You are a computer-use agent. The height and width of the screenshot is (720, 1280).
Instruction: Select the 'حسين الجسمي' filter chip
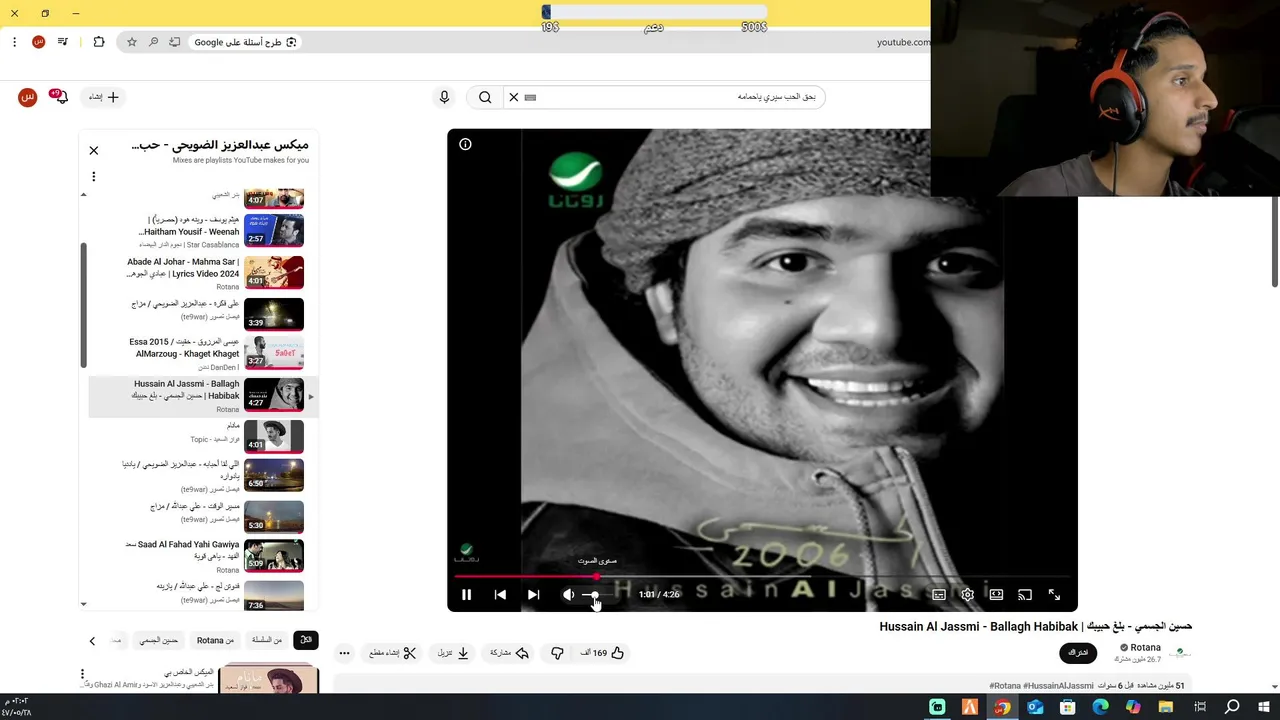[159, 640]
